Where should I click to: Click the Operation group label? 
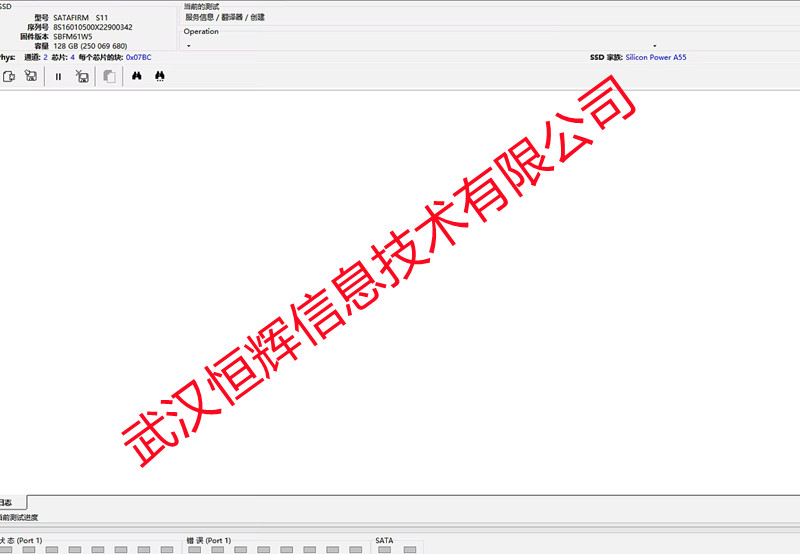[201, 31]
